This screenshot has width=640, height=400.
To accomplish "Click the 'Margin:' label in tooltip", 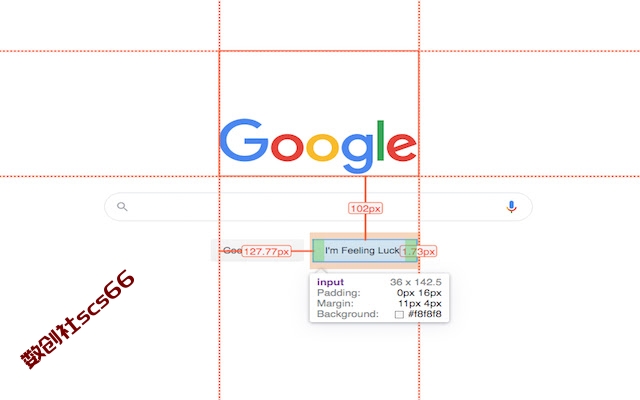I will click(x=335, y=303).
